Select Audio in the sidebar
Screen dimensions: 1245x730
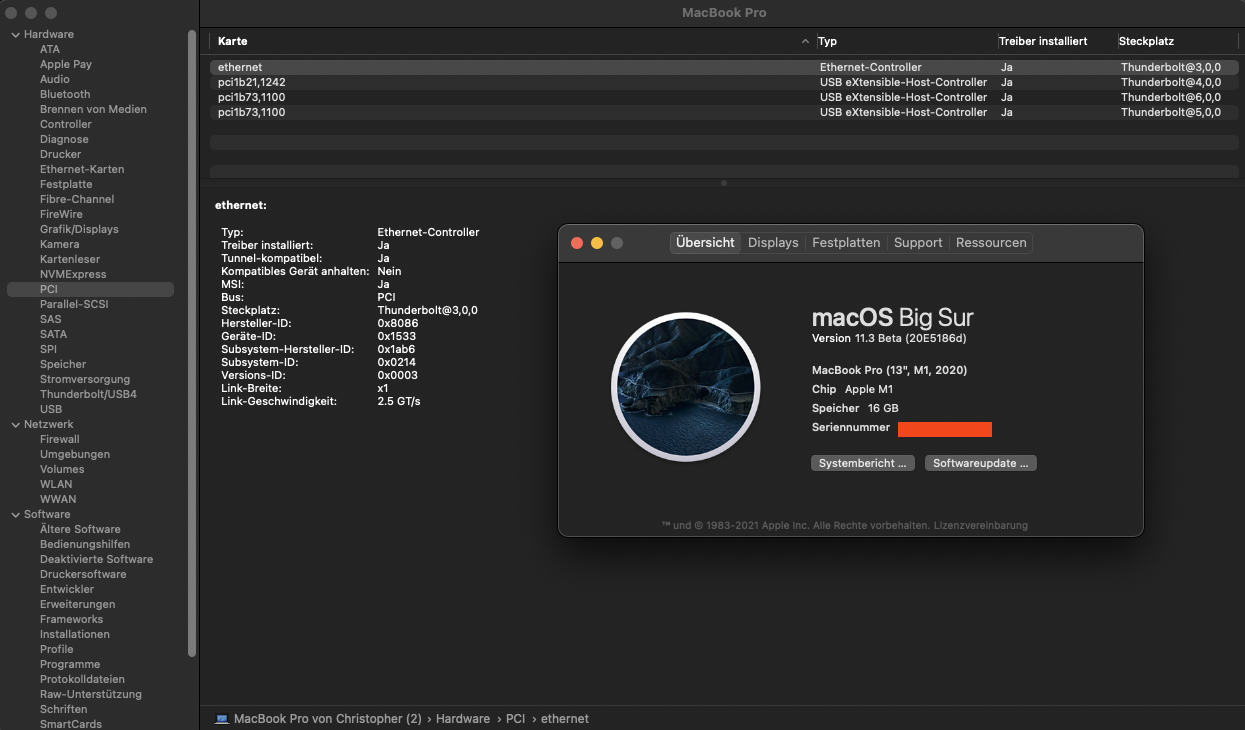point(55,79)
